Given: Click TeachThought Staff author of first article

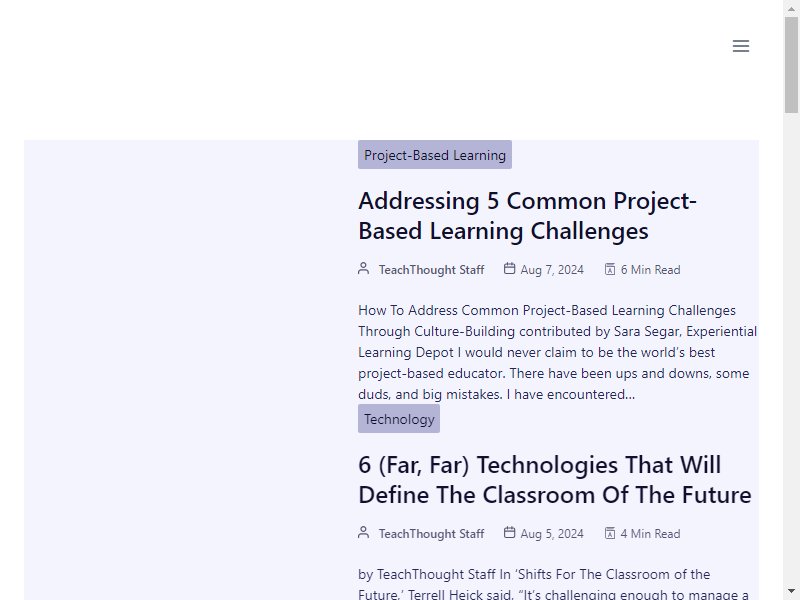Looking at the screenshot, I should pos(431,270).
